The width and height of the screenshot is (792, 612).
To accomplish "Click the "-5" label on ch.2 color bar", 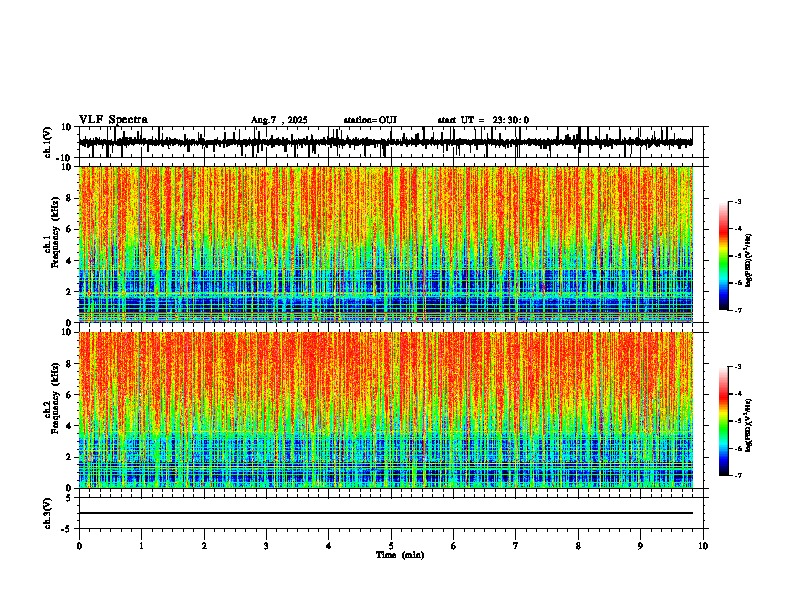I will (x=737, y=421).
